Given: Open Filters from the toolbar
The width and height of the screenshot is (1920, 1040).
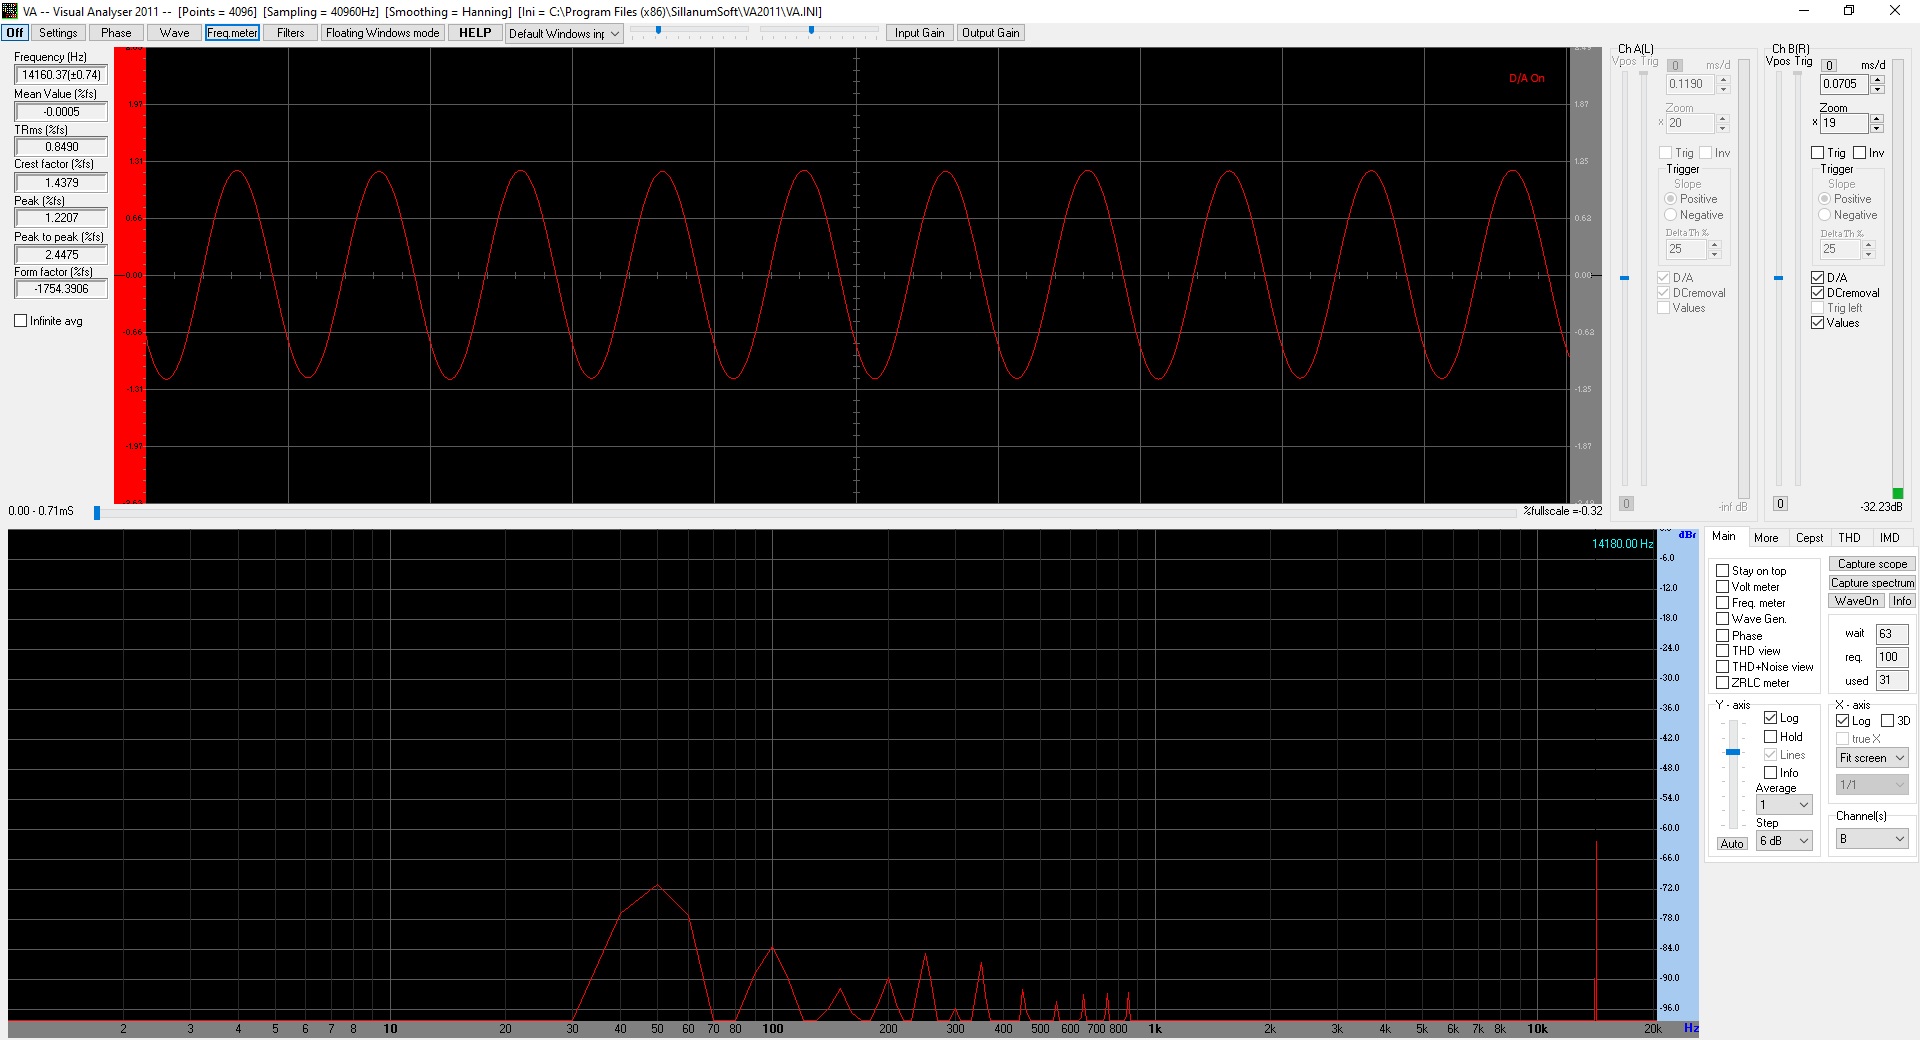Looking at the screenshot, I should tap(291, 33).
